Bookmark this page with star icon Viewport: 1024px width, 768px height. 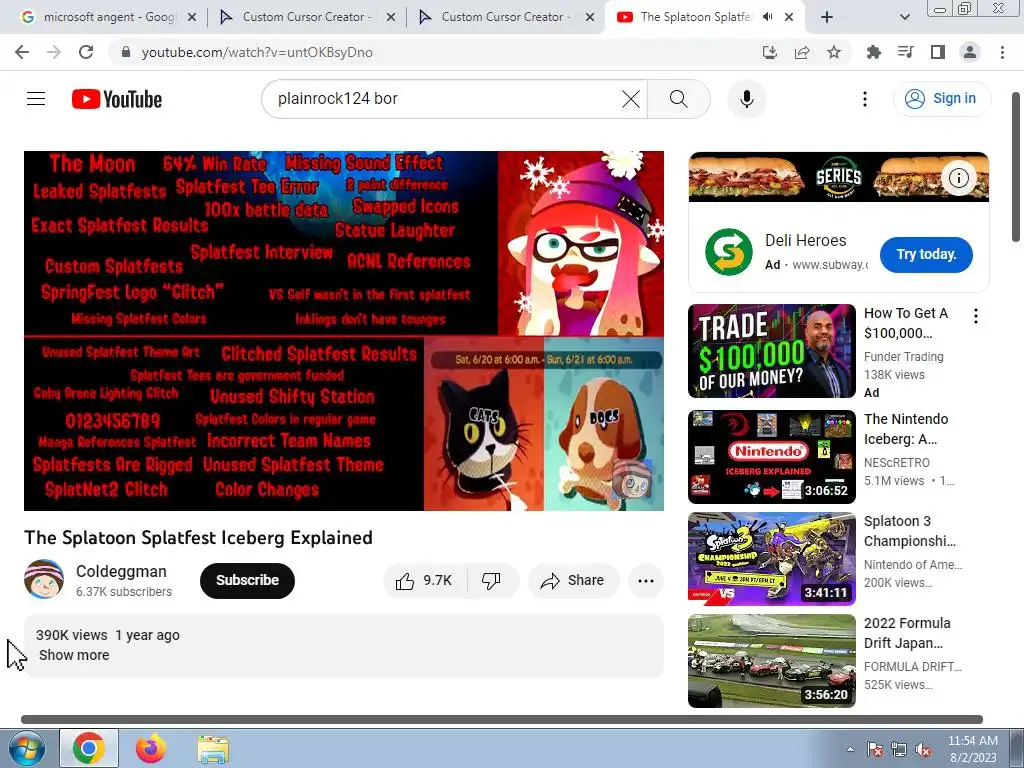coord(834,52)
